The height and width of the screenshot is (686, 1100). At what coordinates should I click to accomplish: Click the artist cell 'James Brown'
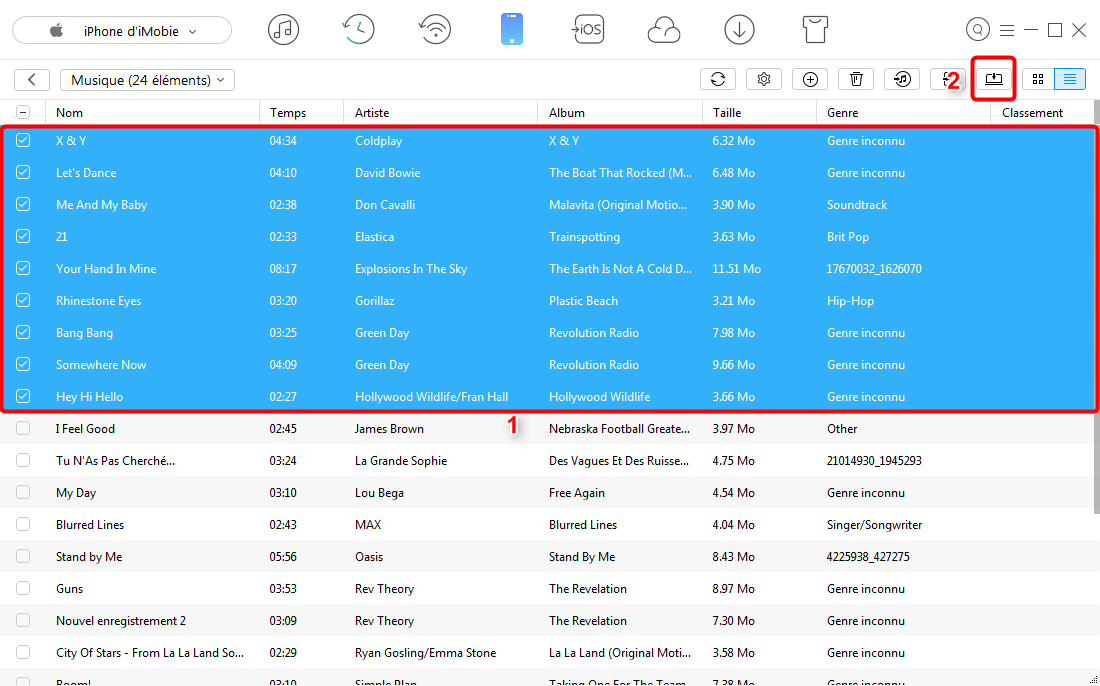389,428
